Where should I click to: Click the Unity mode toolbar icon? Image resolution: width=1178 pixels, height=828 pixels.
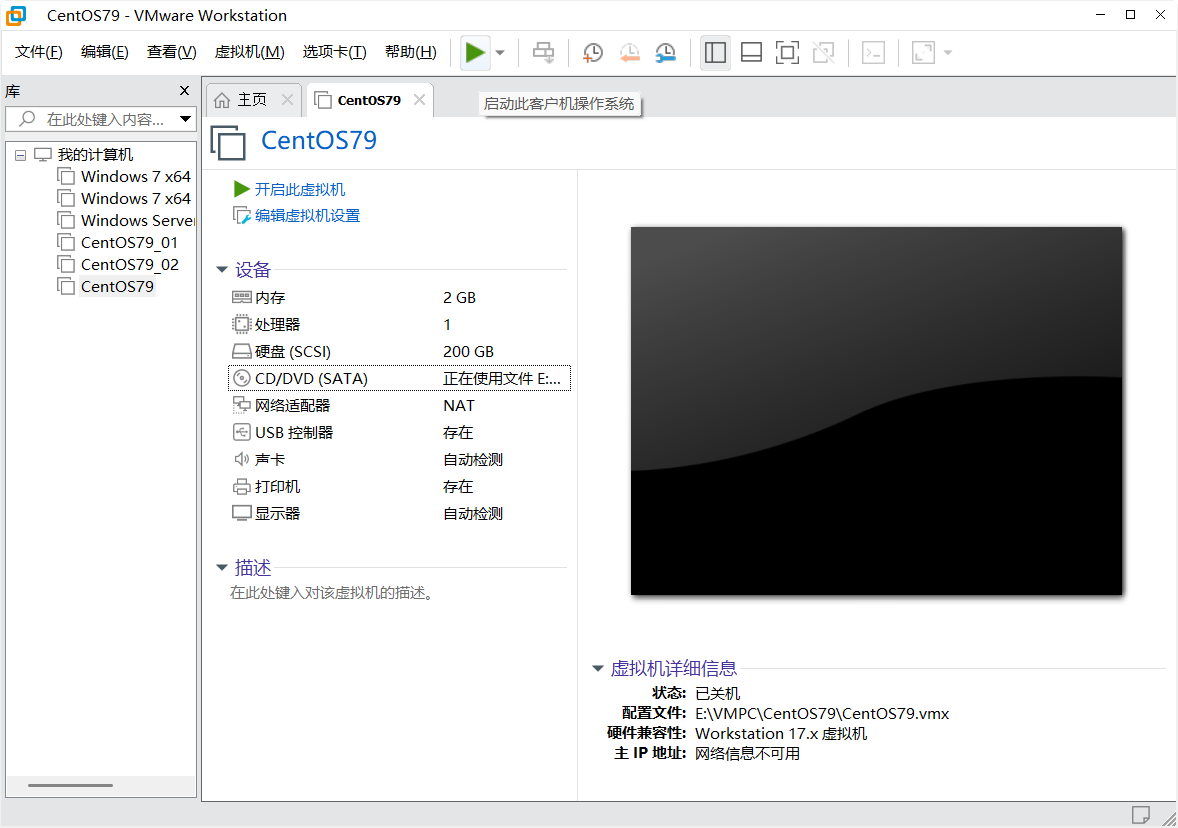pyautogui.click(x=823, y=53)
